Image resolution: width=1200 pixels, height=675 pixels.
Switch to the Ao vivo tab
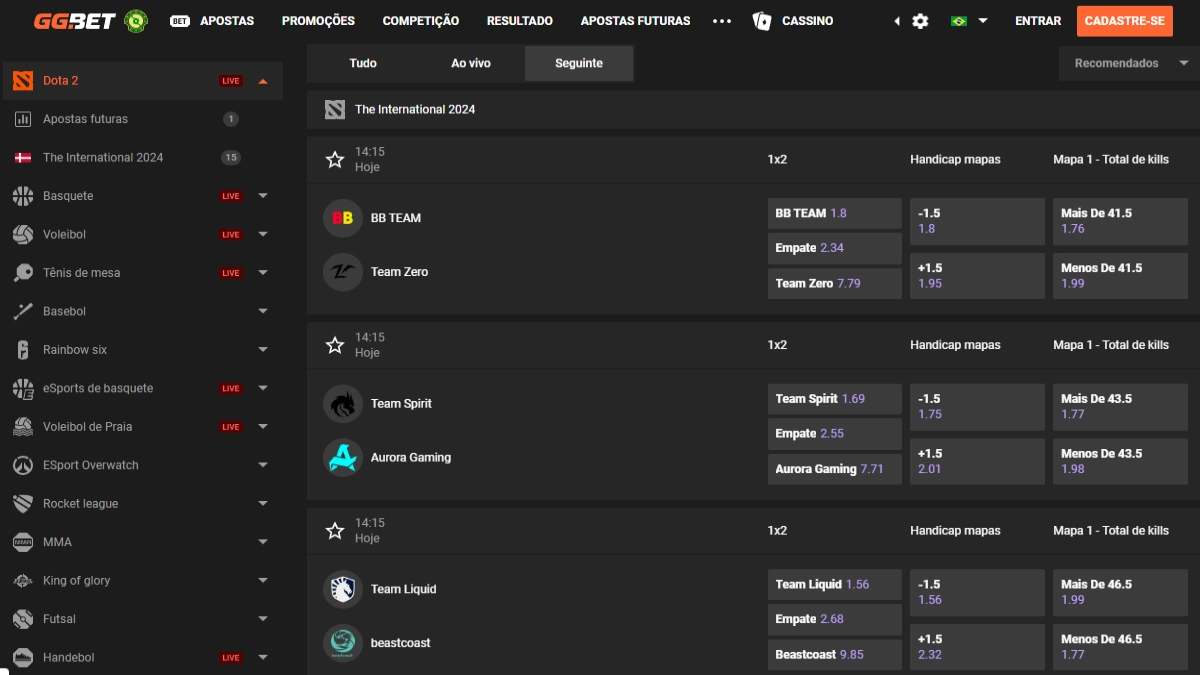click(471, 63)
